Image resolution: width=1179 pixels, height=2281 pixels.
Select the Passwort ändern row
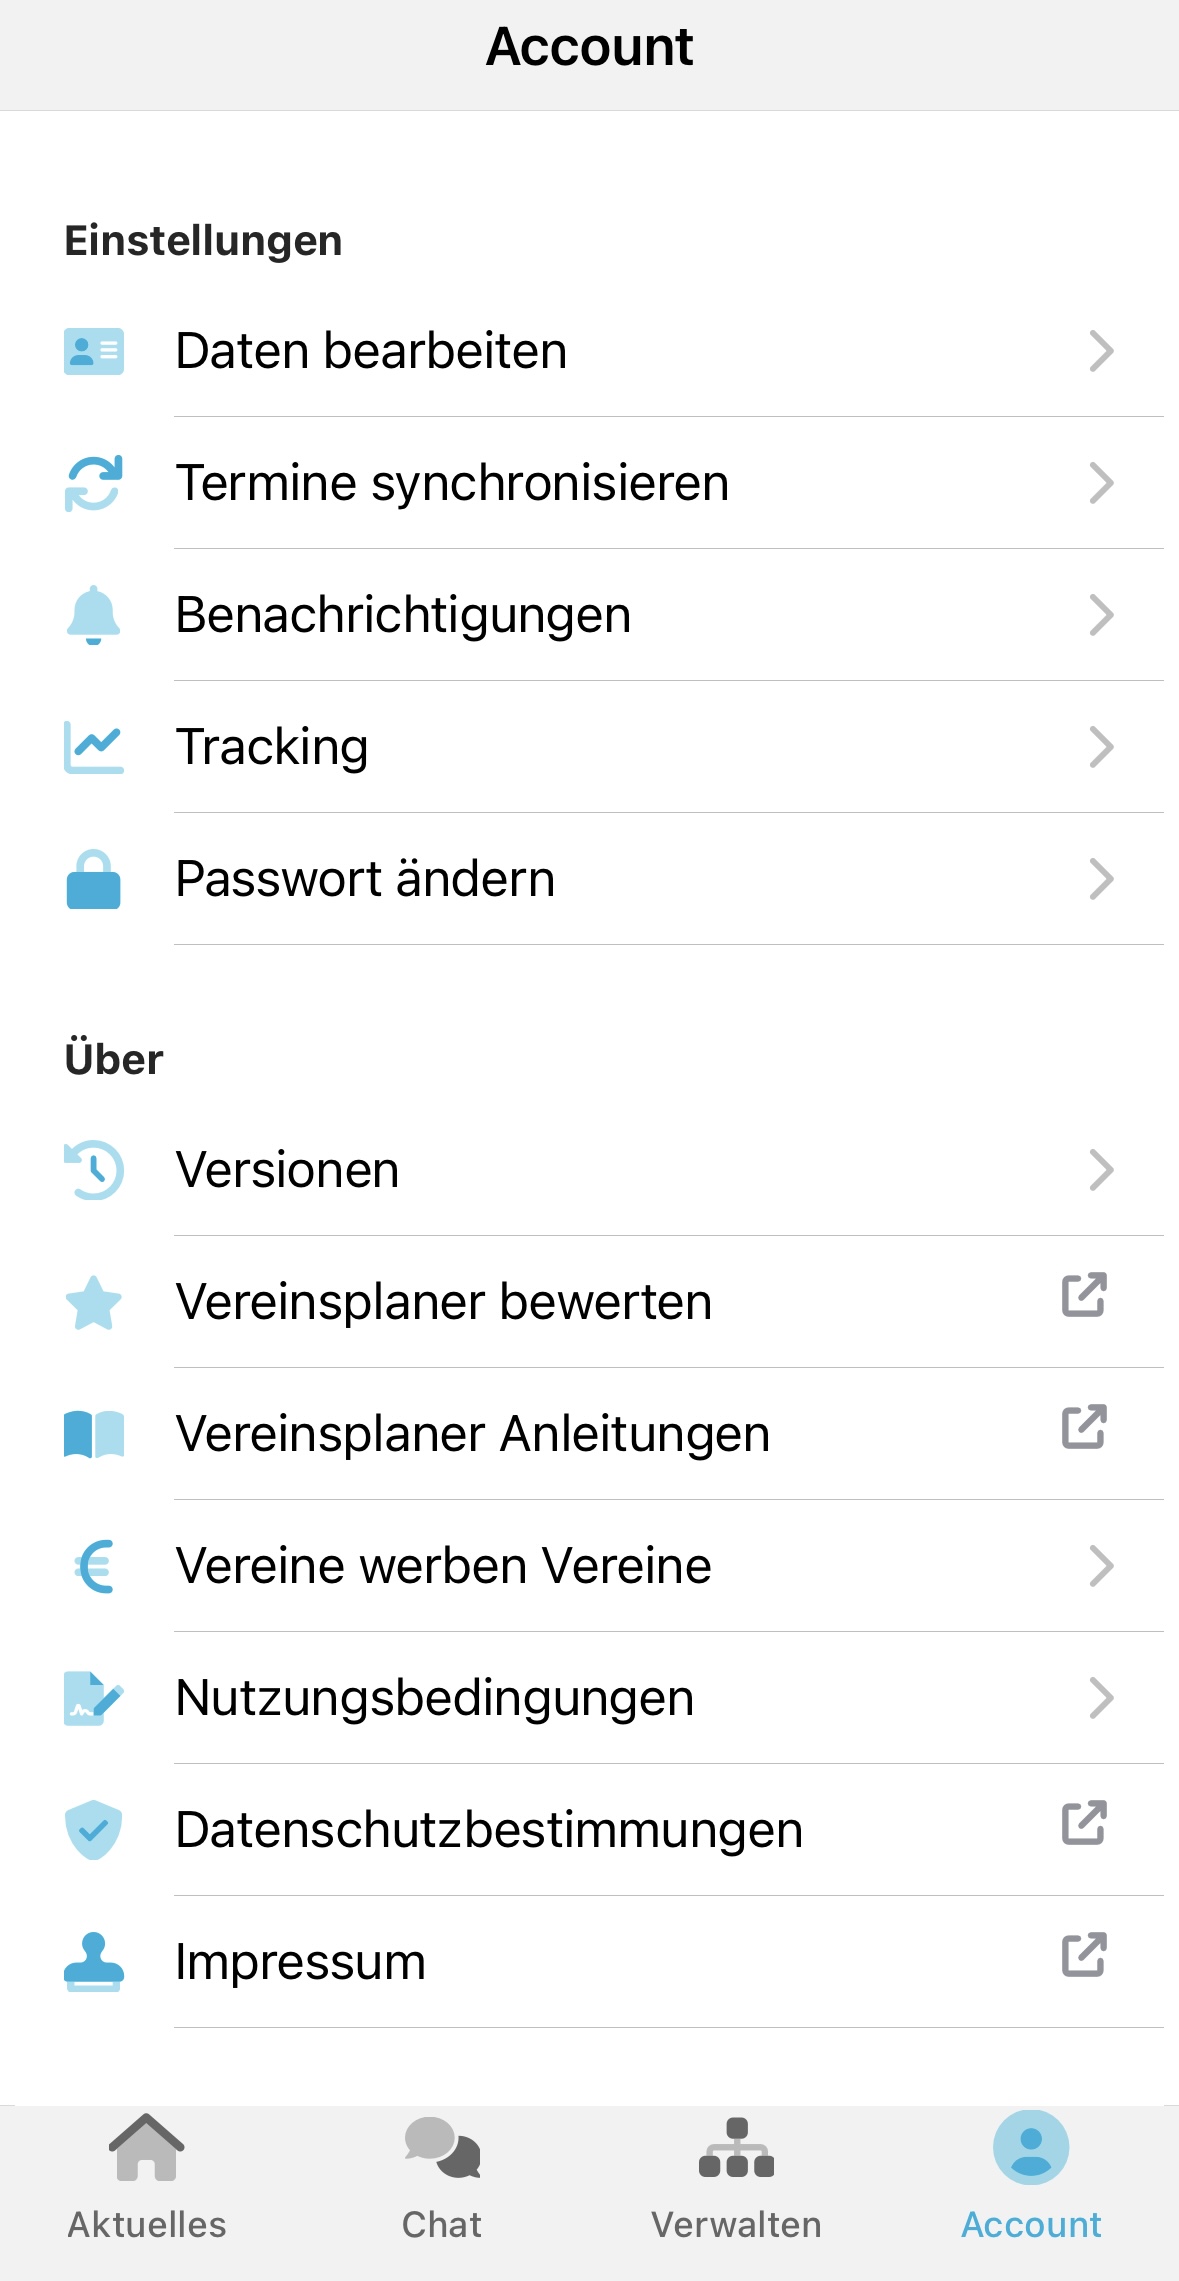tap(589, 879)
